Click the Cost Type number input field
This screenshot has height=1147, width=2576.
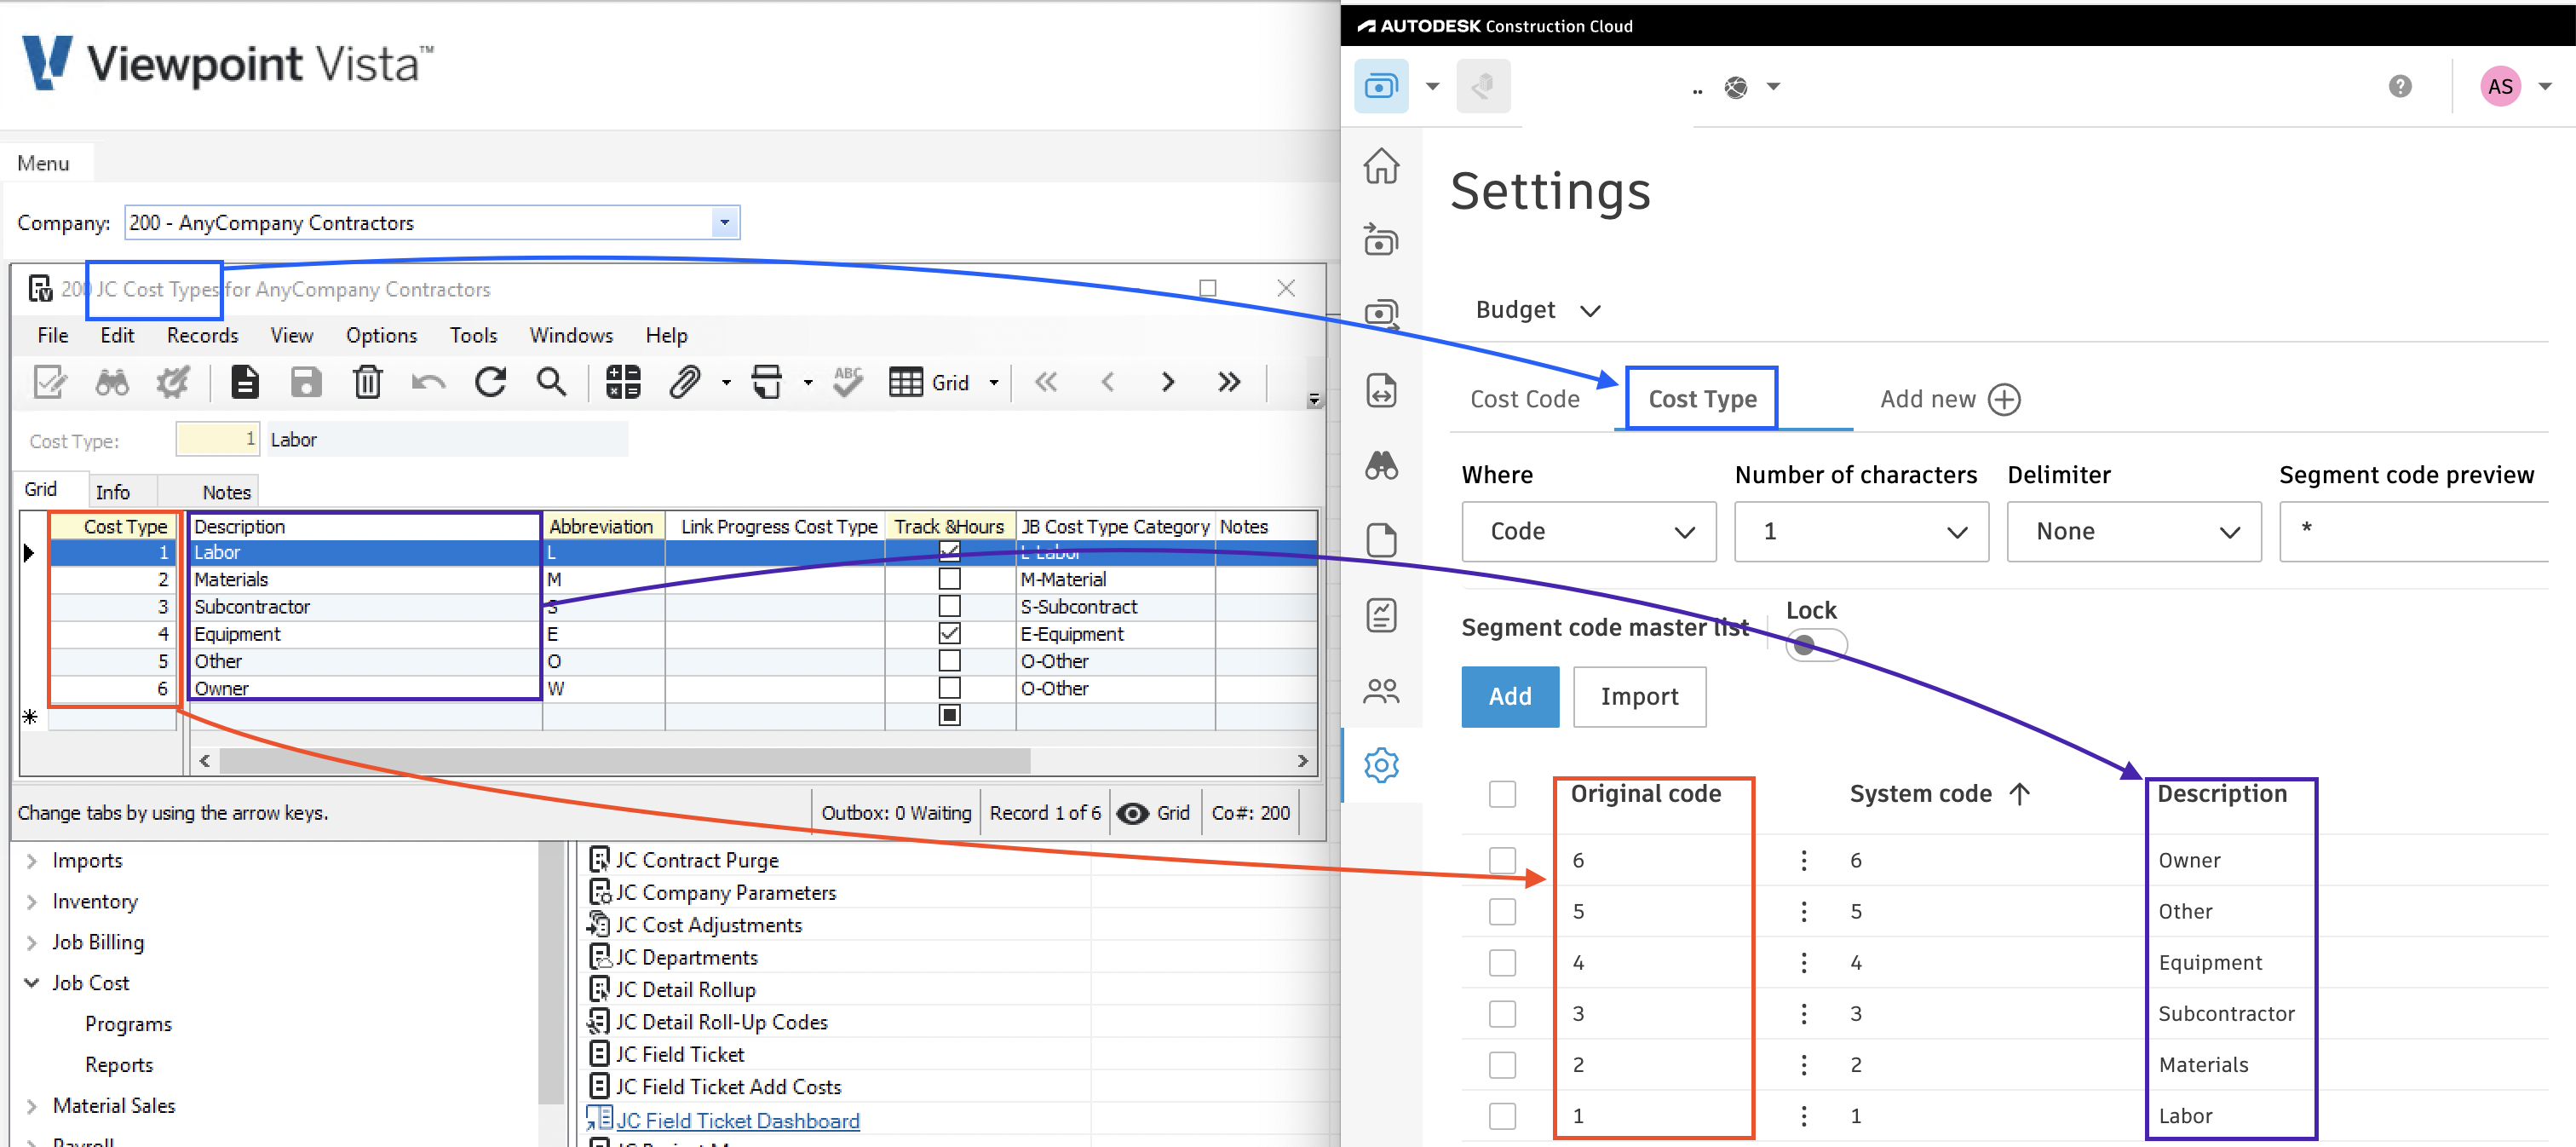(218, 441)
